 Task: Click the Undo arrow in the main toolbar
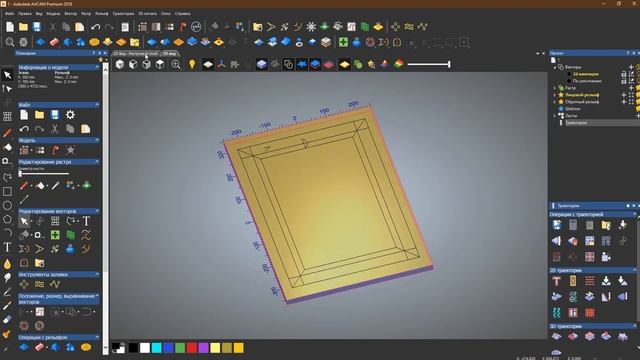click(96, 27)
